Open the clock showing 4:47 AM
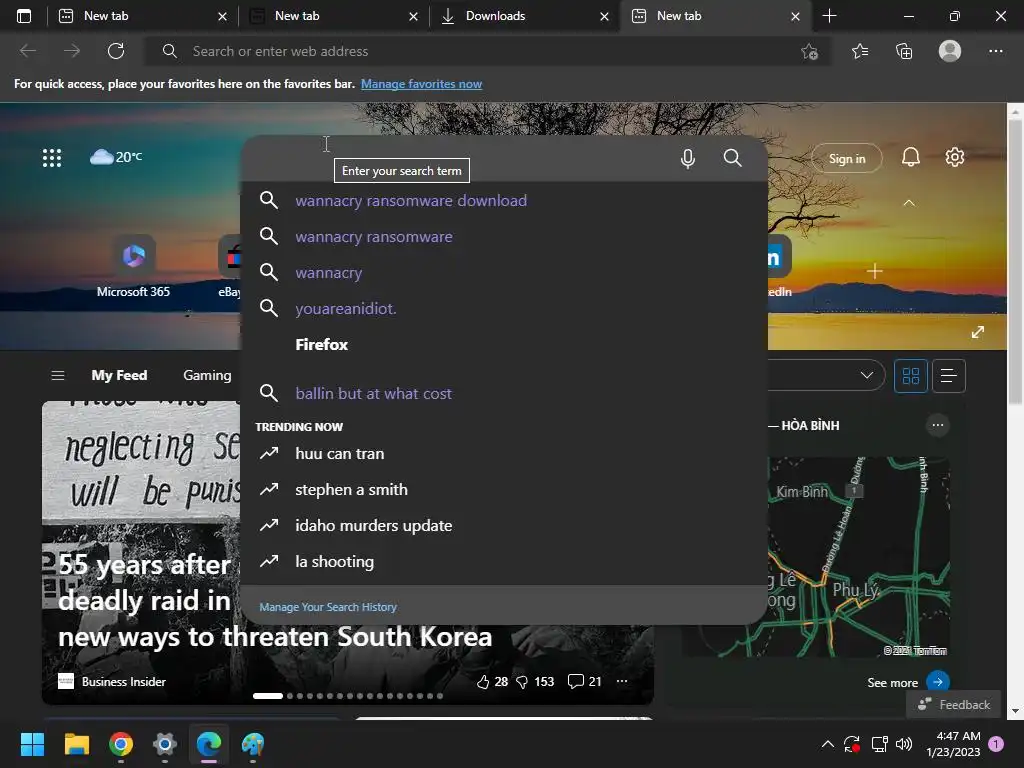 tap(953, 744)
